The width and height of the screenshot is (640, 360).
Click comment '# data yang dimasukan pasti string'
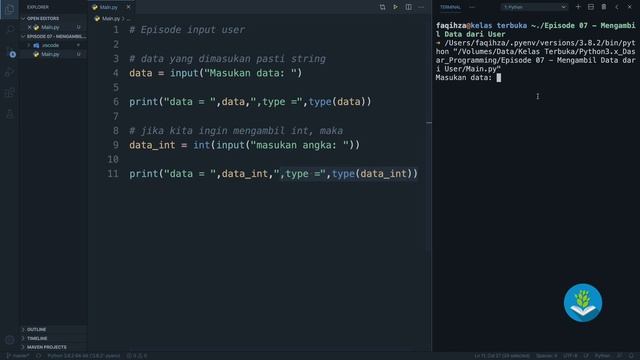pos(227,59)
